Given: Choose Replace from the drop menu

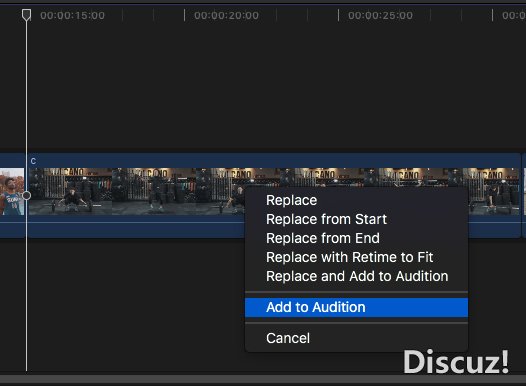Looking at the screenshot, I should (x=292, y=200).
